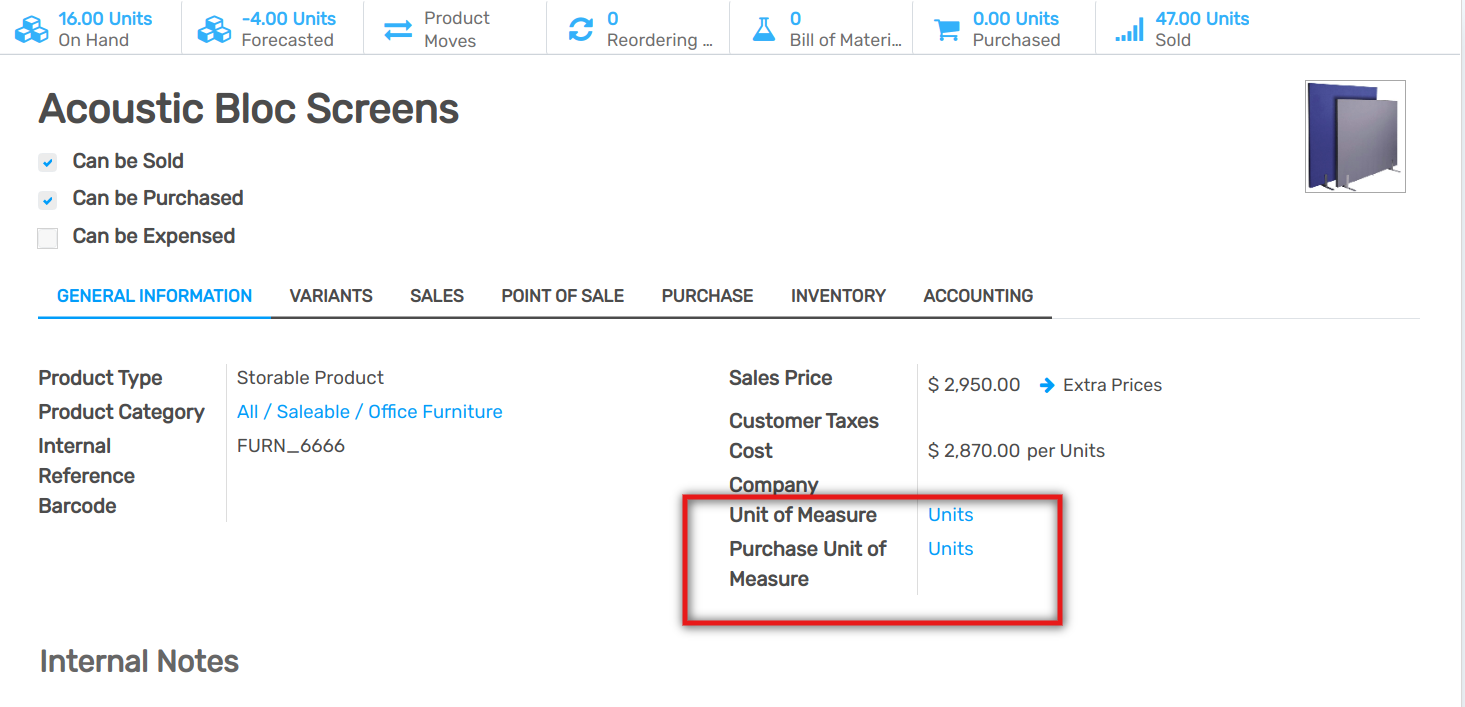
Task: Click the Purchase Unit of Measure Units link
Action: [x=950, y=549]
